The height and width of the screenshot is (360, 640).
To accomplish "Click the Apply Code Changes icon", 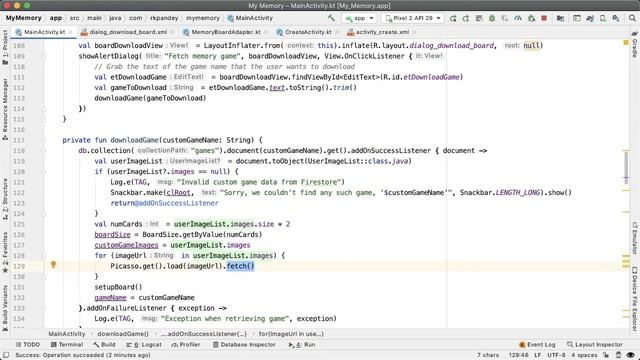I will click(479, 18).
